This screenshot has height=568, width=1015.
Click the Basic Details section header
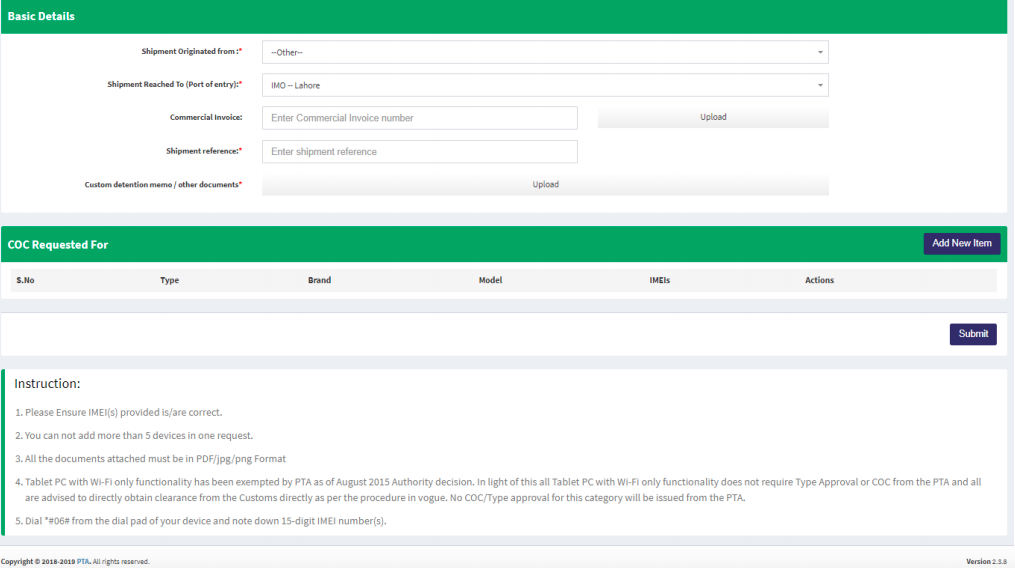click(x=41, y=17)
